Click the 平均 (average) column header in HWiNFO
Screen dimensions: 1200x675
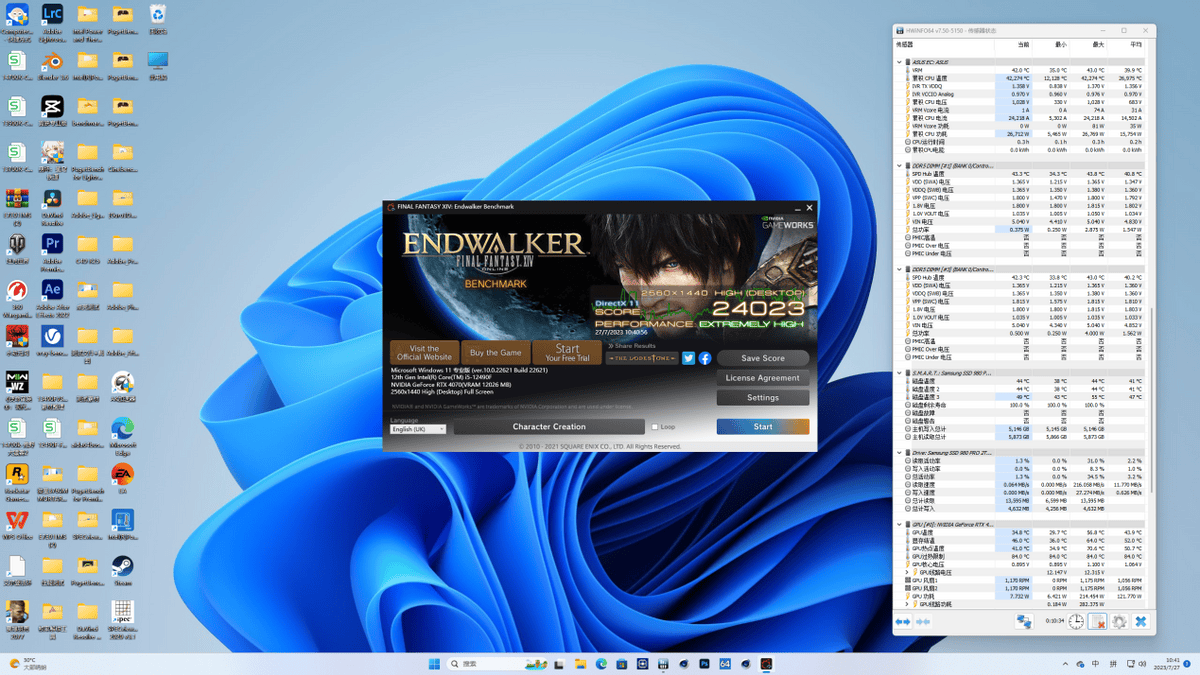pos(1135,45)
